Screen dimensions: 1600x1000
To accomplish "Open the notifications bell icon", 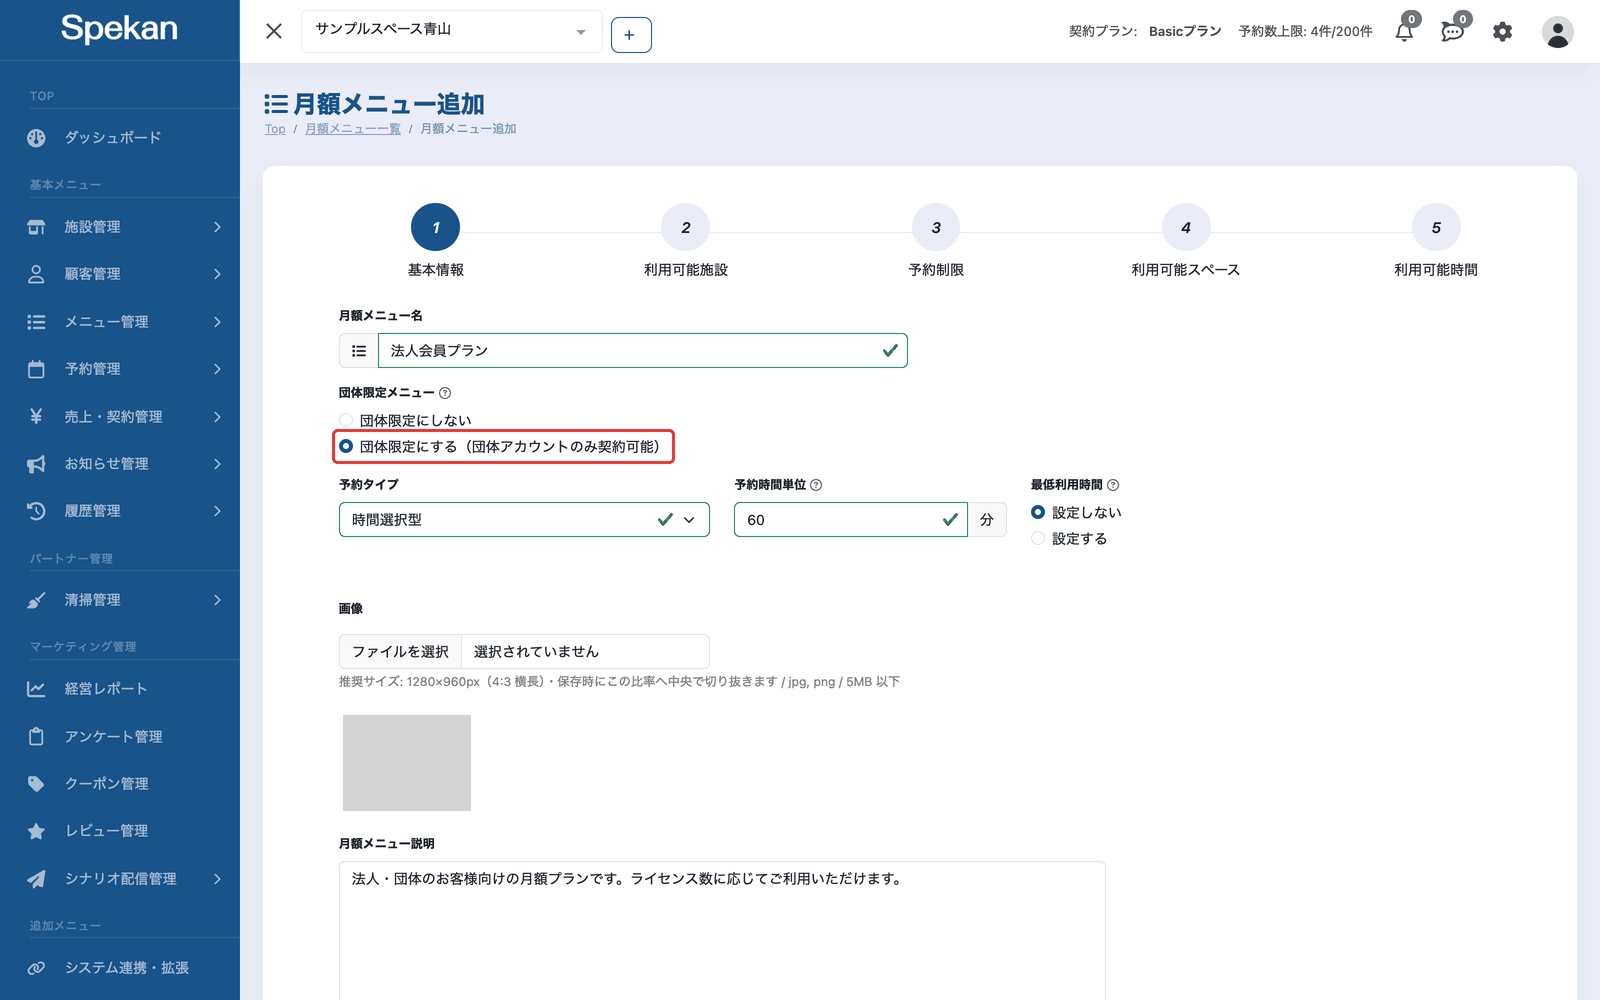I will click(x=1405, y=31).
